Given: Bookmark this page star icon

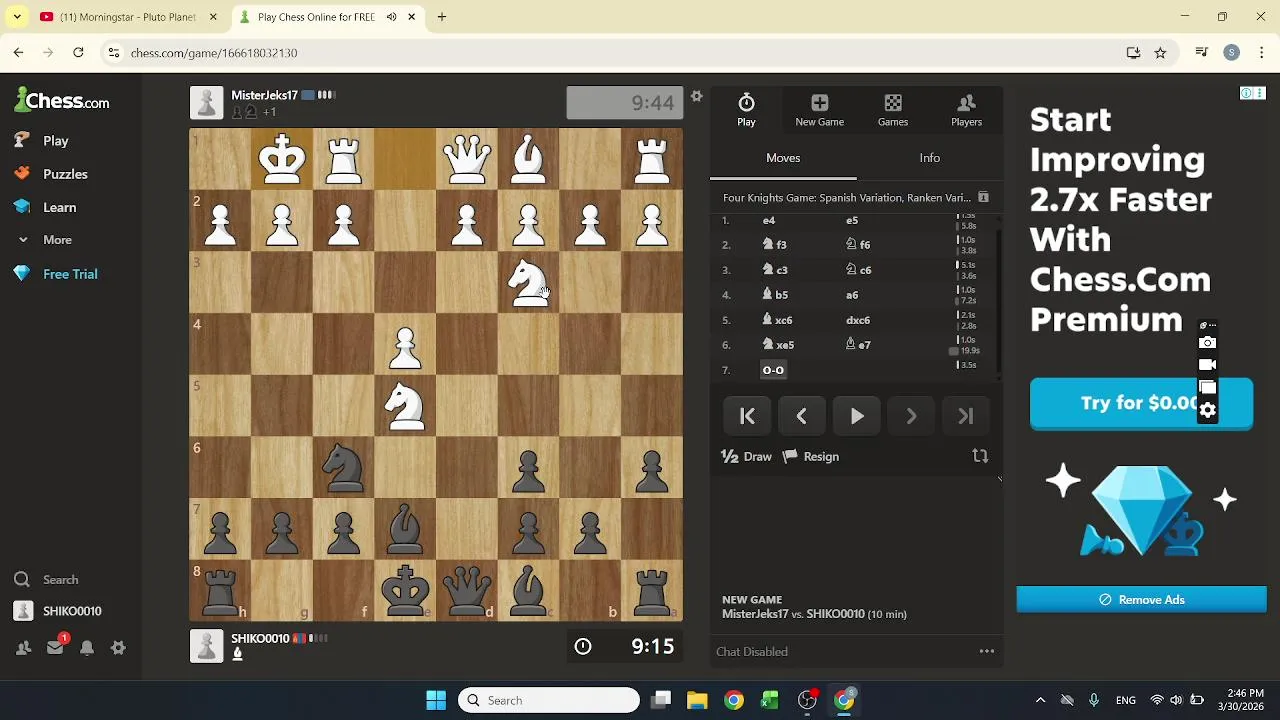Looking at the screenshot, I should click(1160, 52).
